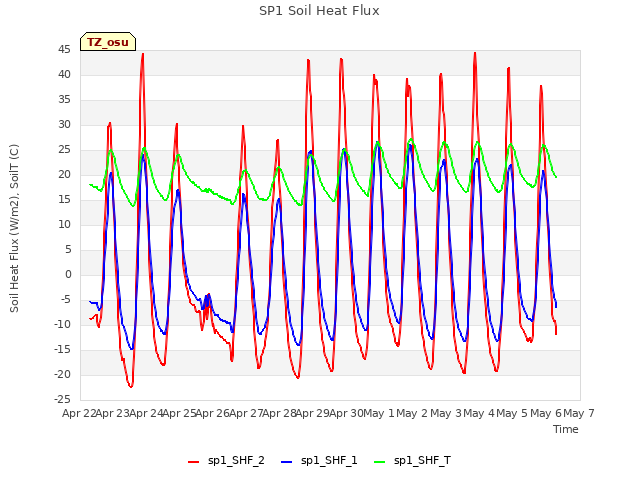This screenshot has height=480, width=640.
Task: Select the May 7 x-axis tick label
Action: point(579,413)
